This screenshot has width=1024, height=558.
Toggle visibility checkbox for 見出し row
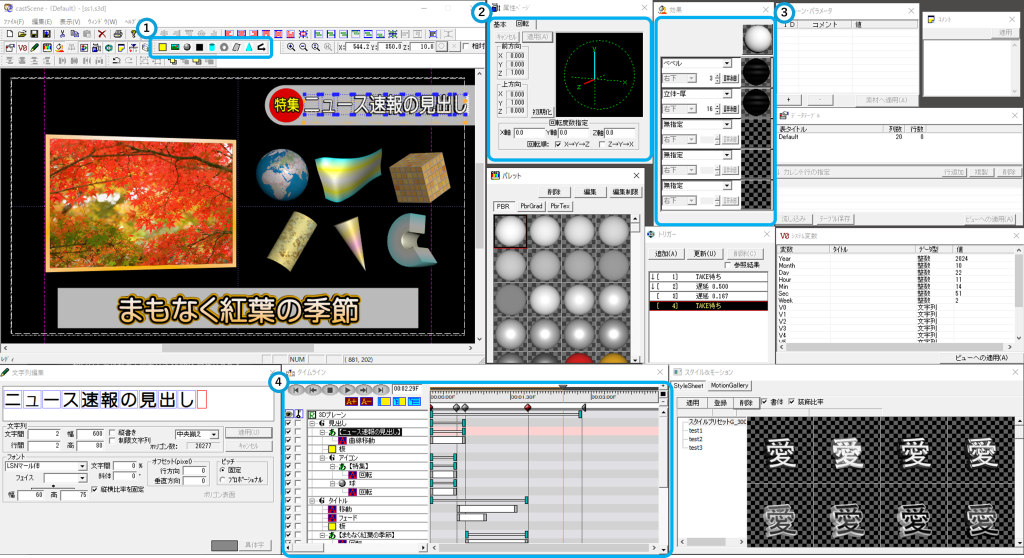pyautogui.click(x=288, y=423)
